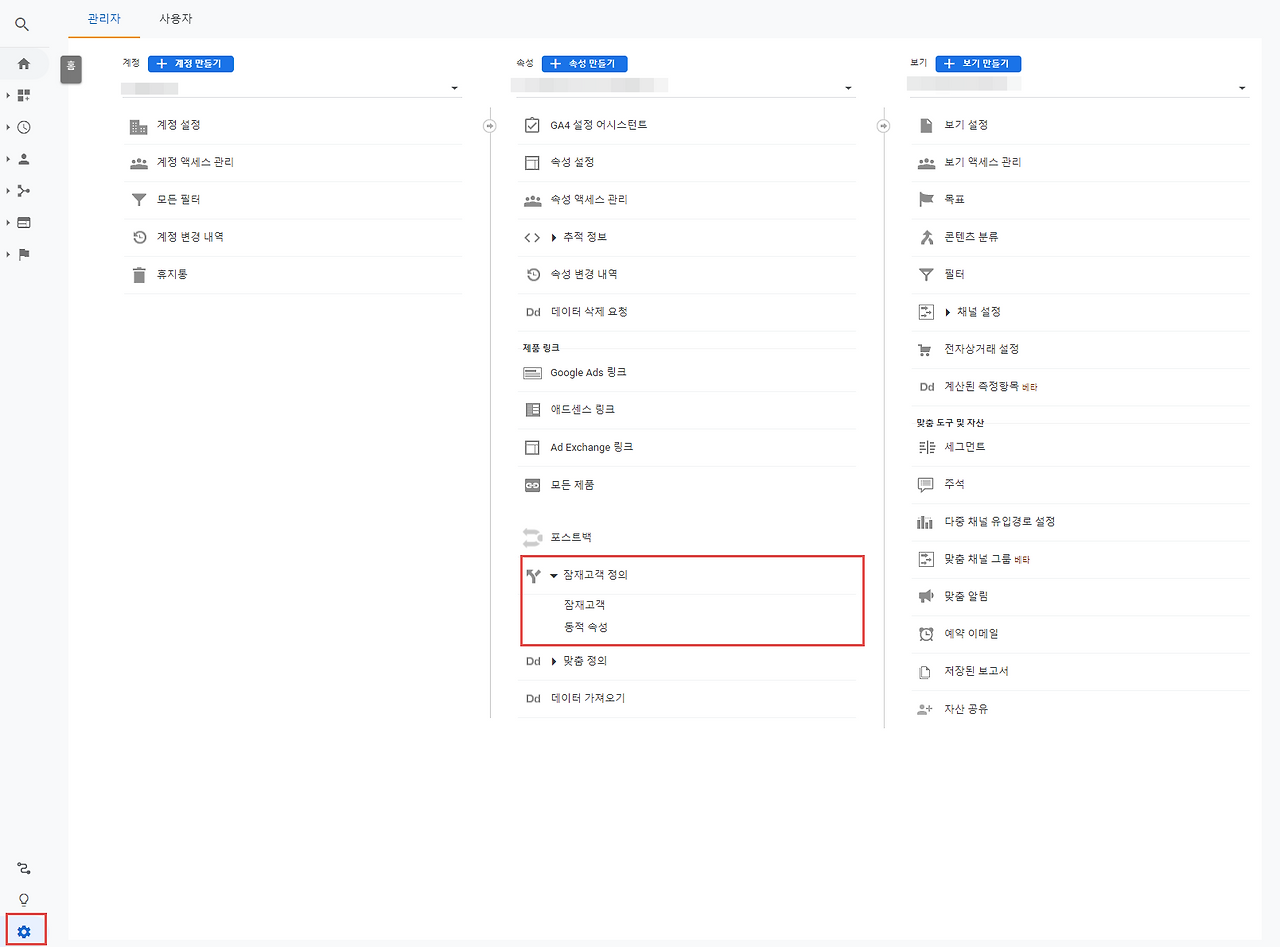
Task: Click the 계정 만들기 button
Action: (191, 64)
